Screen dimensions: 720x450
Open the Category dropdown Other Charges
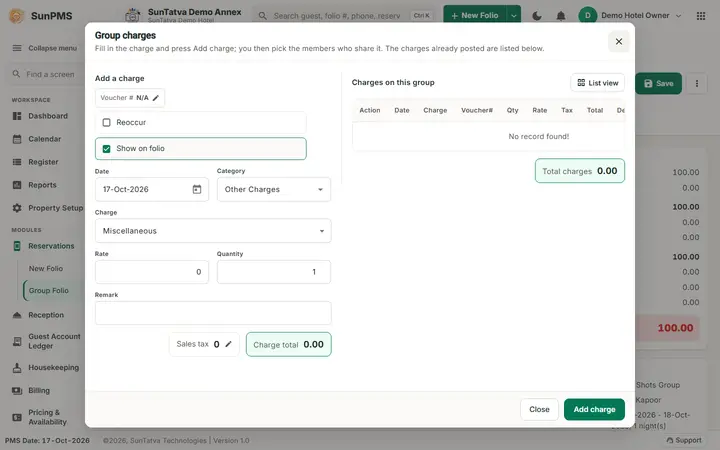coord(274,189)
